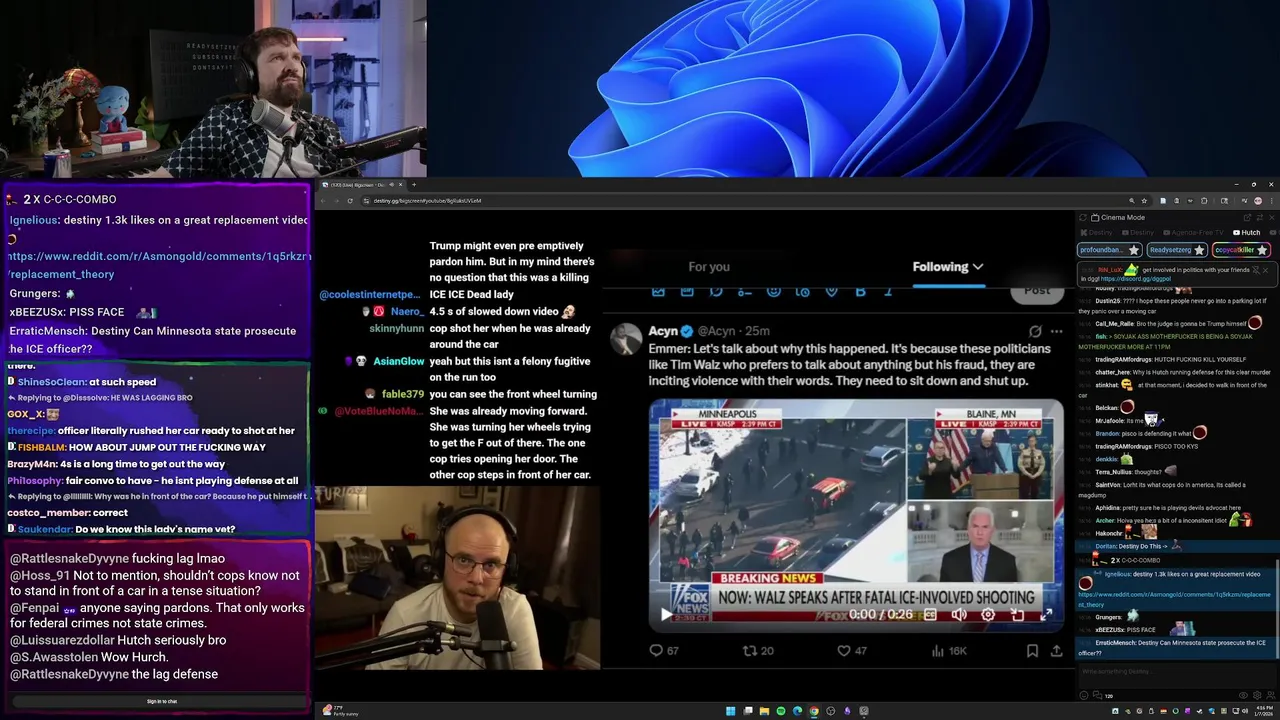This screenshot has width=1280, height=720.
Task: Bookmark the Acyn tweet
Action: [1032, 650]
